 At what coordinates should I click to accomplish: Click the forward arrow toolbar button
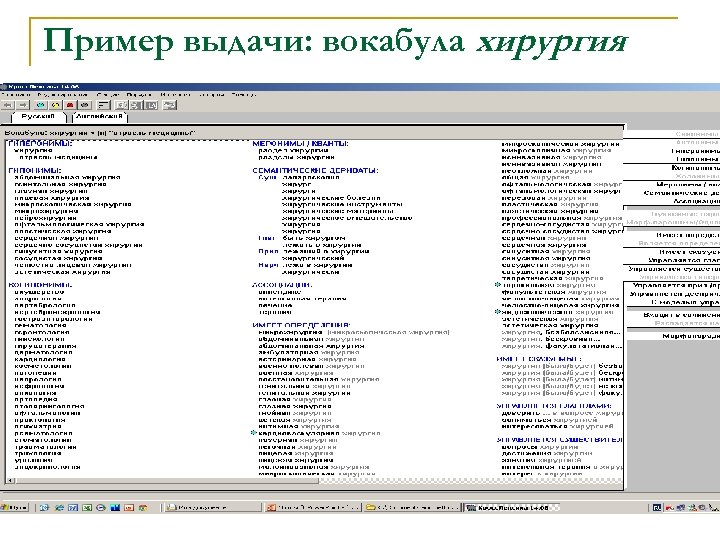point(22,105)
